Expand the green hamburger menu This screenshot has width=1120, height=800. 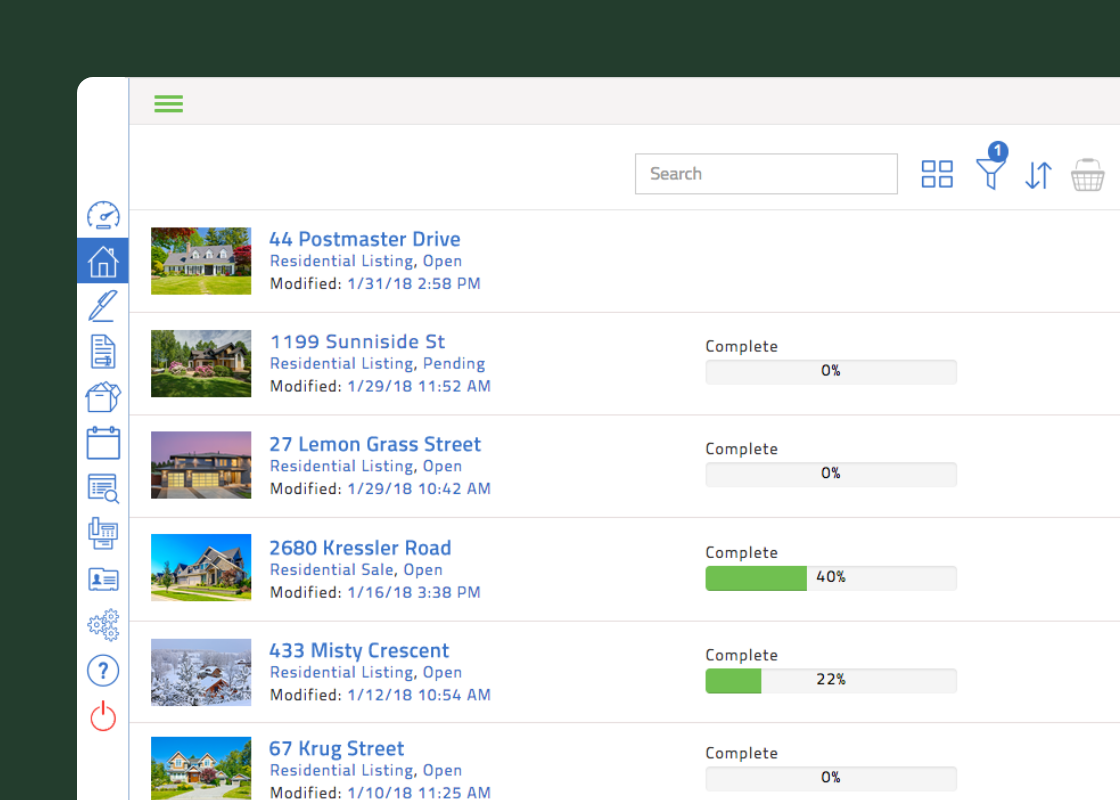click(x=169, y=104)
